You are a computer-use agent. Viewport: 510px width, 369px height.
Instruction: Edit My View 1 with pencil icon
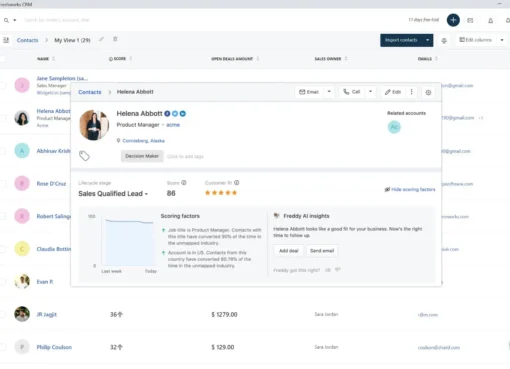pos(101,39)
